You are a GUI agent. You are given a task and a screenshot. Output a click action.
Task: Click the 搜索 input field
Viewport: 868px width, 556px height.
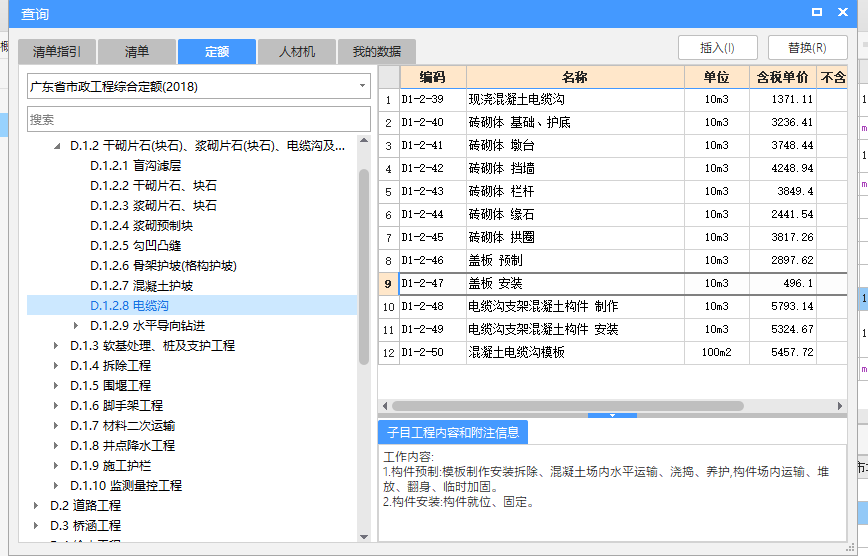[x=199, y=120]
